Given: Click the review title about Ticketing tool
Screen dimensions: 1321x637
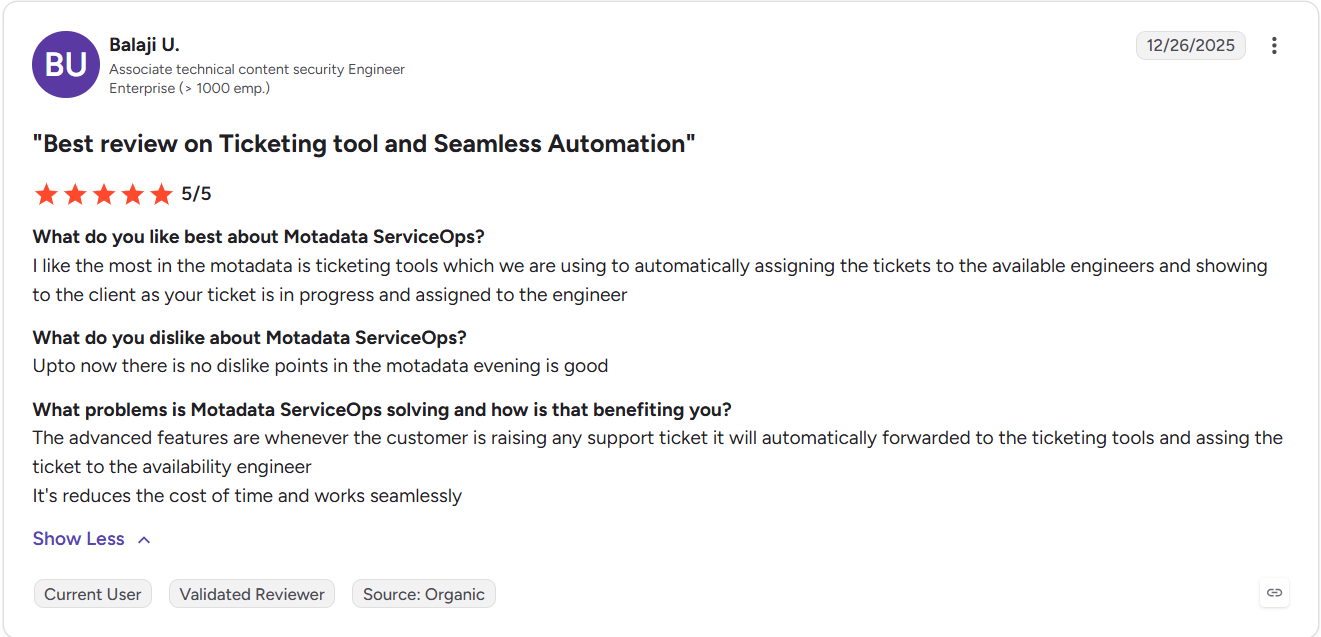Looking at the screenshot, I should click(364, 143).
